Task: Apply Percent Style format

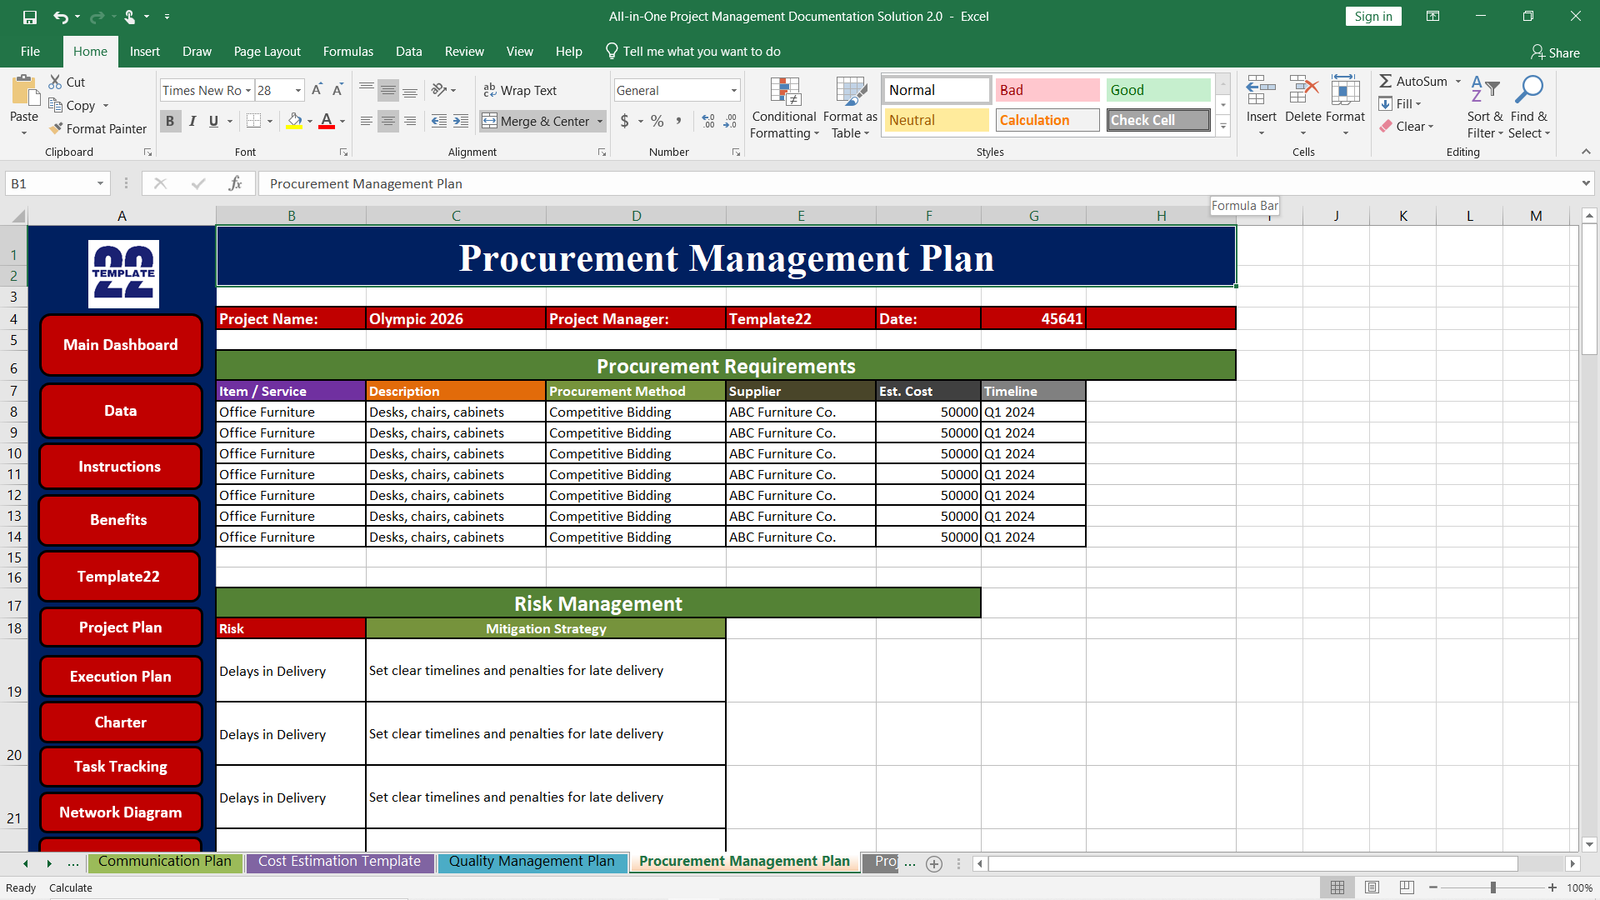Action: [x=657, y=121]
